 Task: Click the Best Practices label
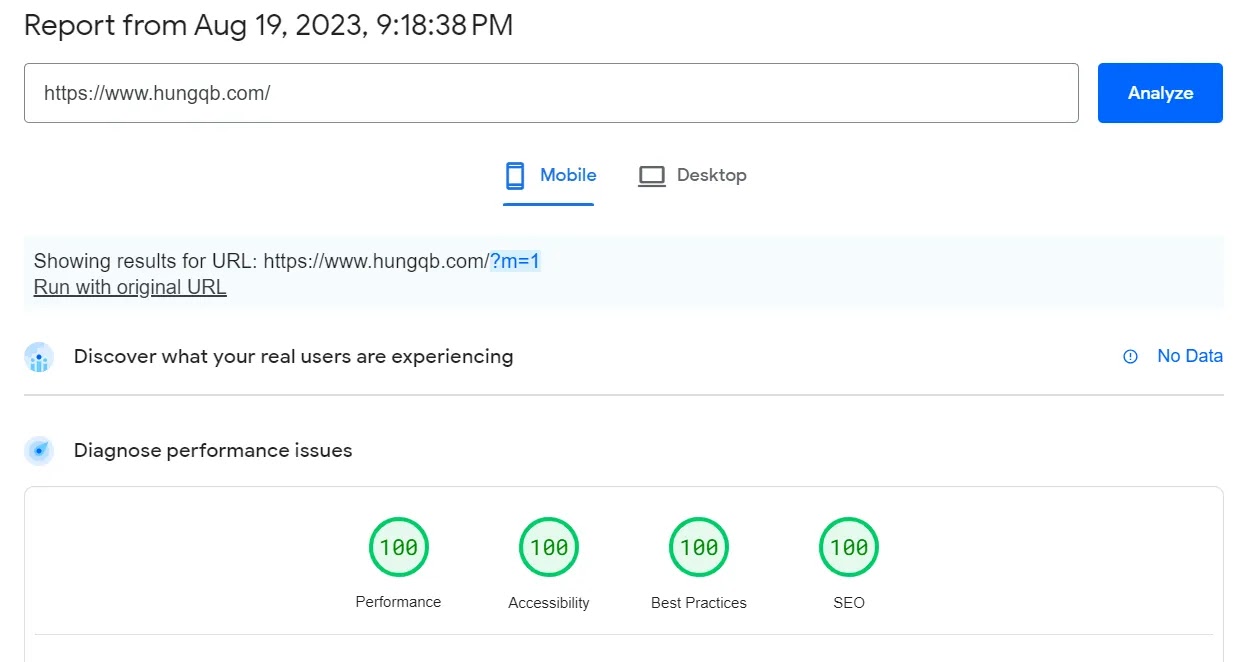tap(699, 603)
